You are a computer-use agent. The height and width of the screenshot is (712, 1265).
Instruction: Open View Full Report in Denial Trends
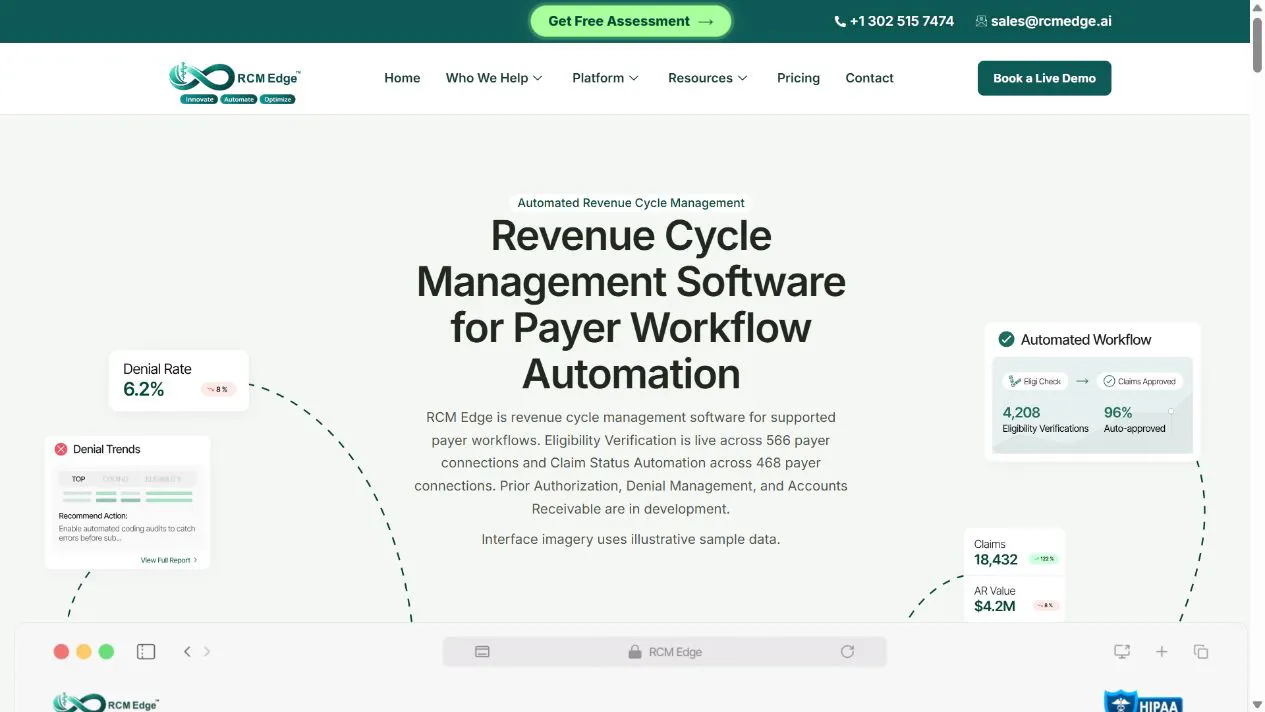[x=169, y=560]
